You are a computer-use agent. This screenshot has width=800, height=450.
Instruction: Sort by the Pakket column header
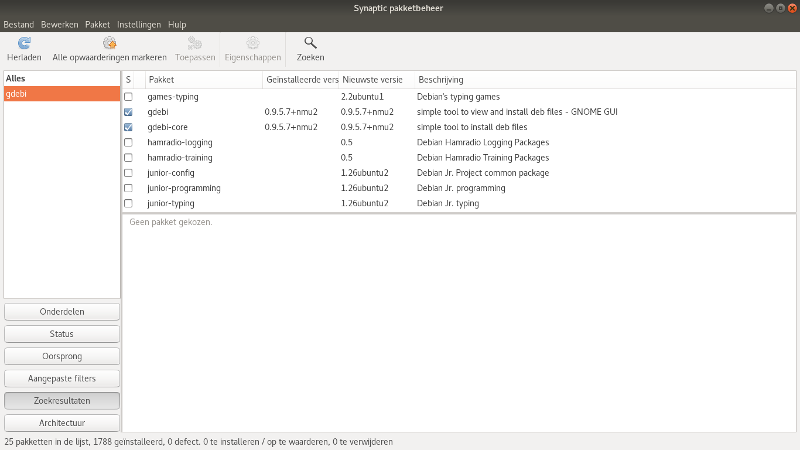coord(204,80)
